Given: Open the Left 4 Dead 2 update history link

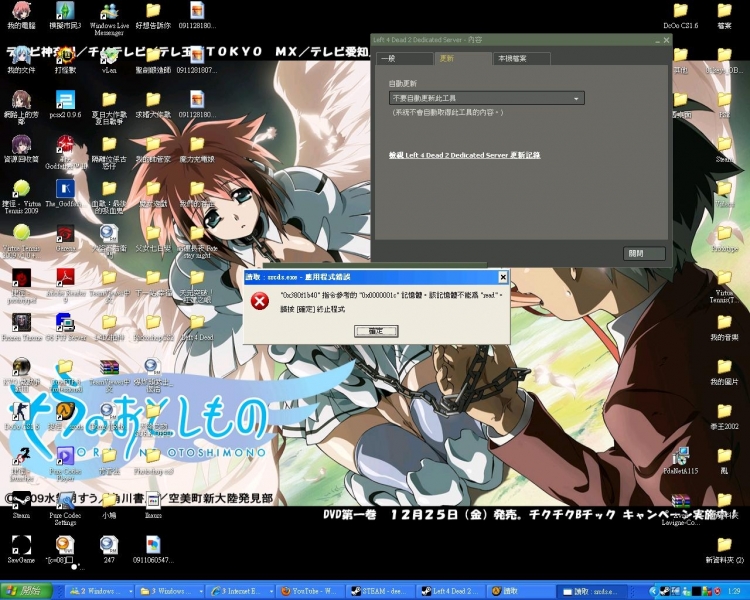Looking at the screenshot, I should pos(465,156).
